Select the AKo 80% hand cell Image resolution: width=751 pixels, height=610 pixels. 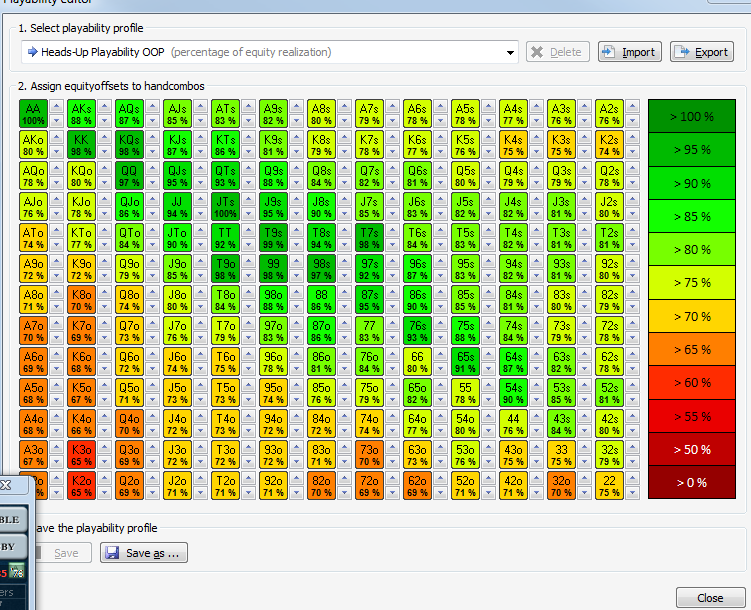(x=34, y=145)
